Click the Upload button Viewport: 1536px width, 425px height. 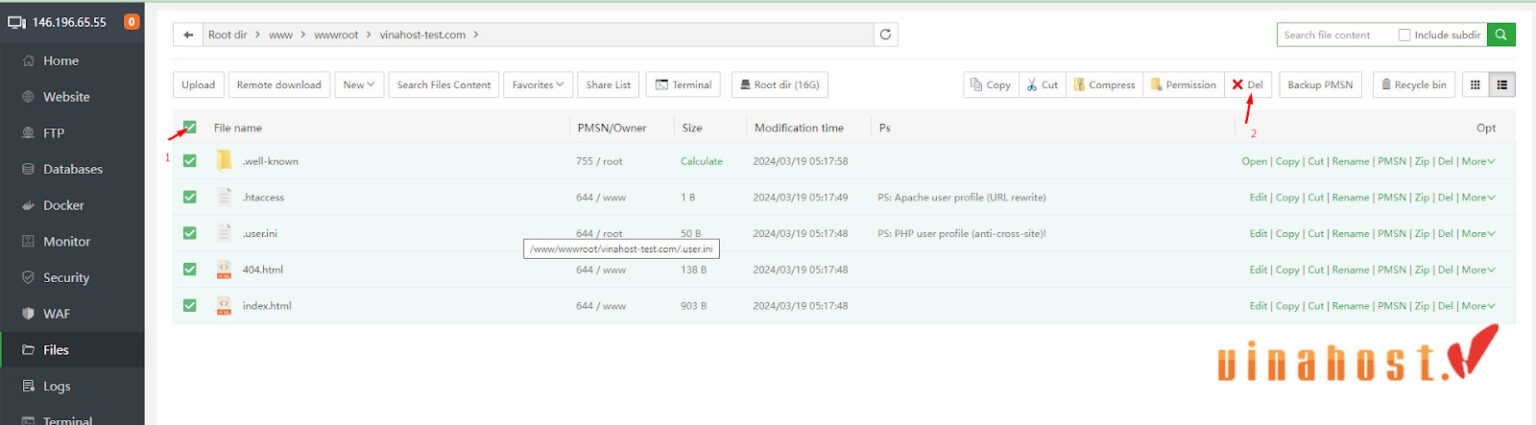click(x=198, y=85)
